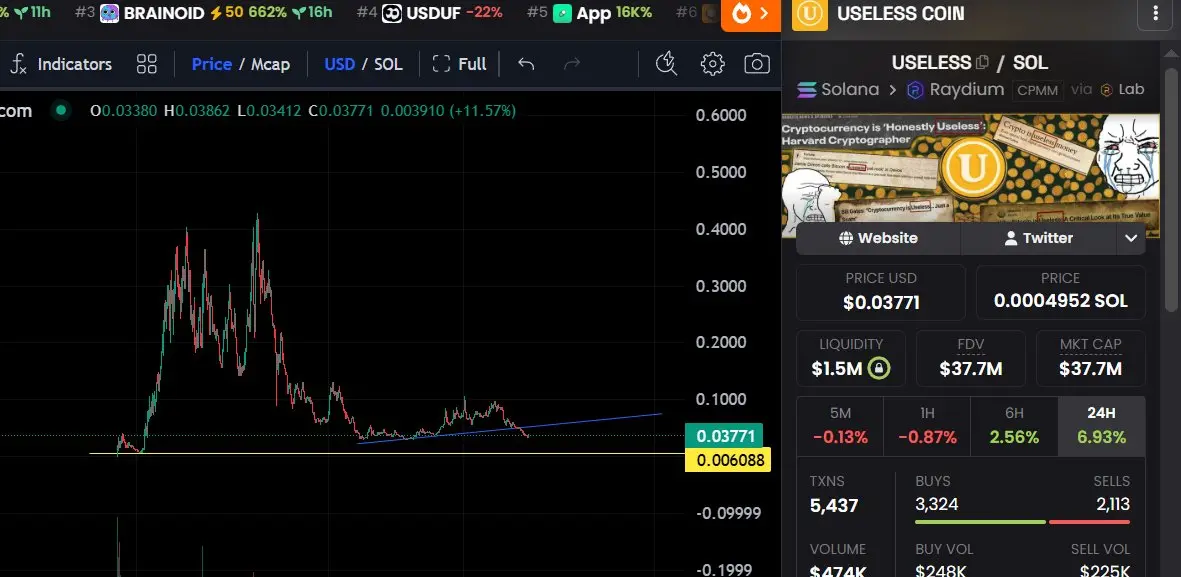The width and height of the screenshot is (1181, 577).
Task: Click the orange fire trending button
Action: tap(751, 14)
